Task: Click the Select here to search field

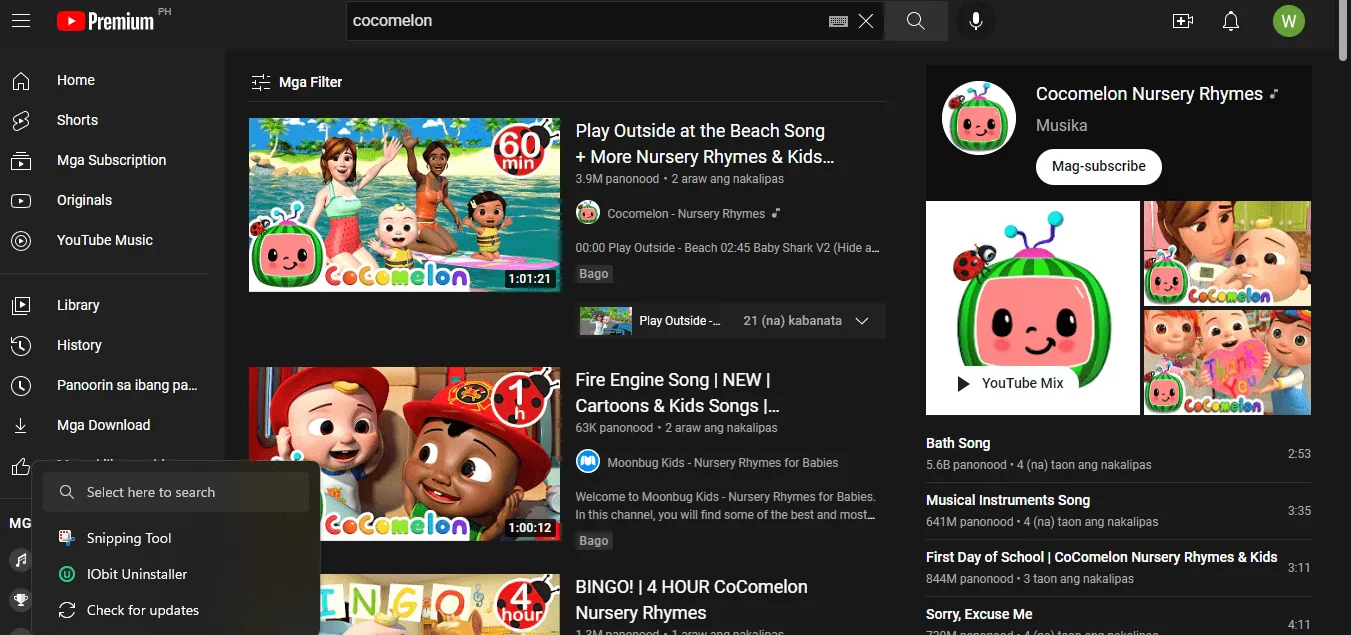Action: [176, 492]
